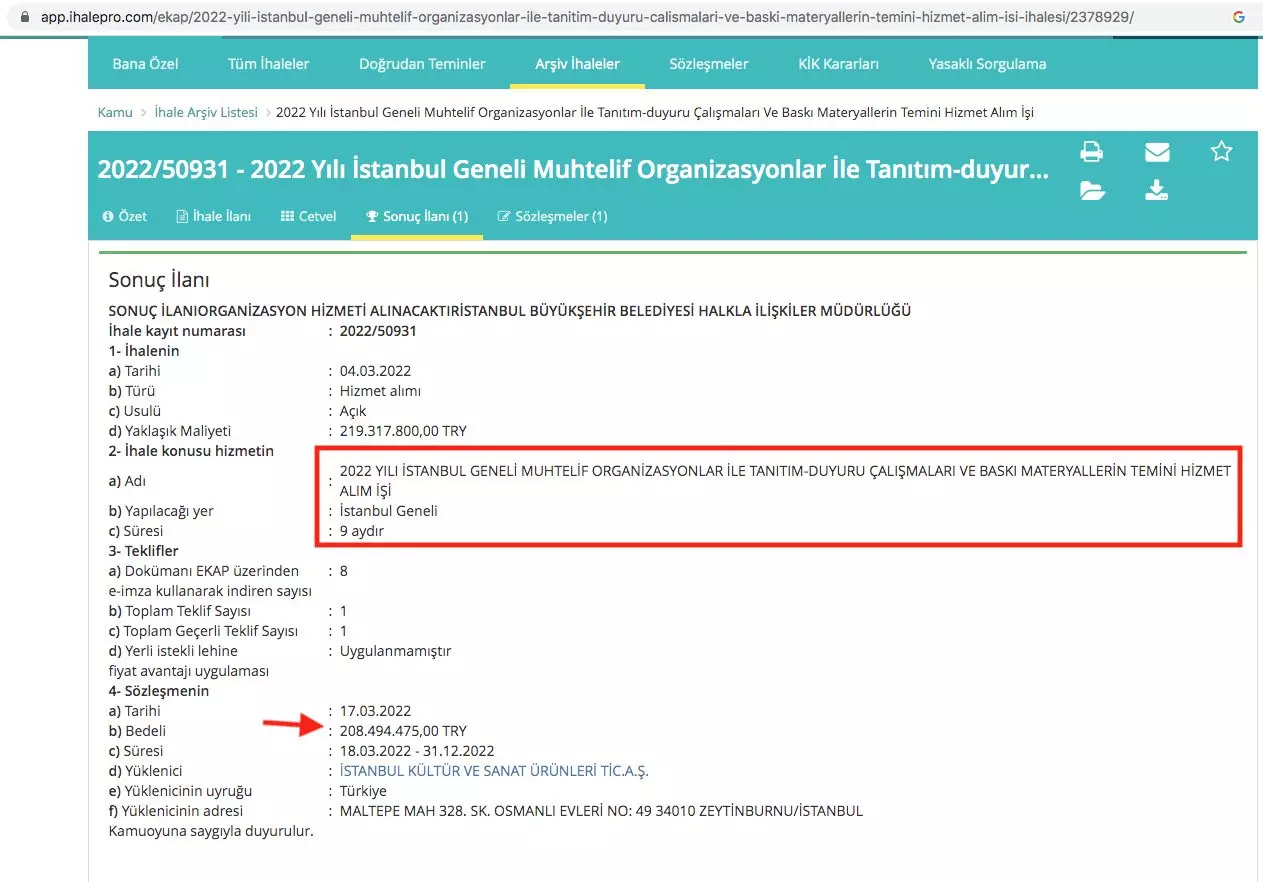
Task: Click the Kamu breadcrumb link
Action: 115,112
